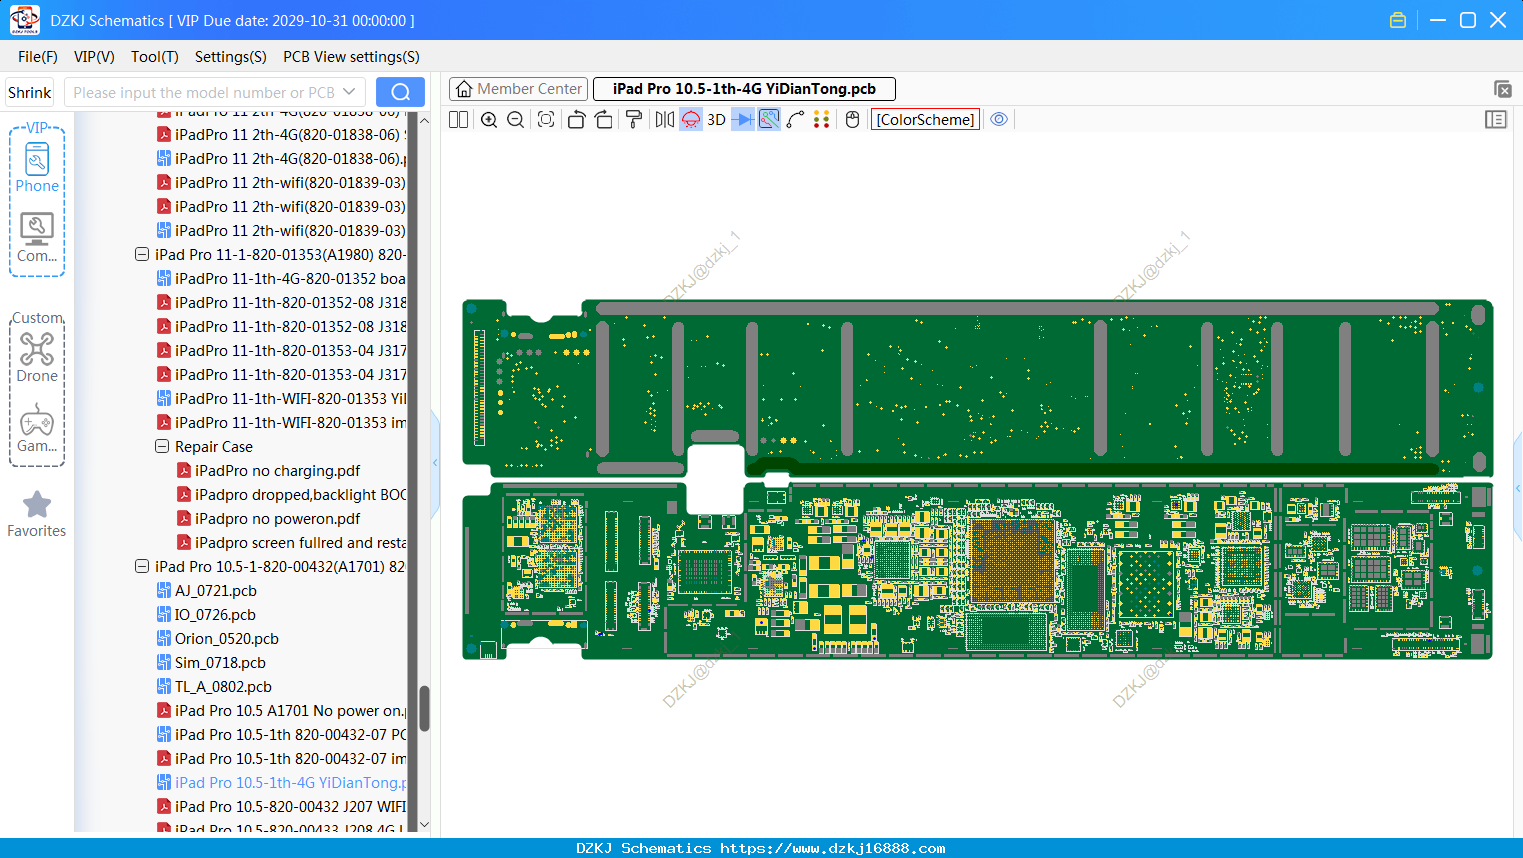Screen dimensions: 1523x858
Task: Close the open tab via top-right icon
Action: coord(1502,89)
